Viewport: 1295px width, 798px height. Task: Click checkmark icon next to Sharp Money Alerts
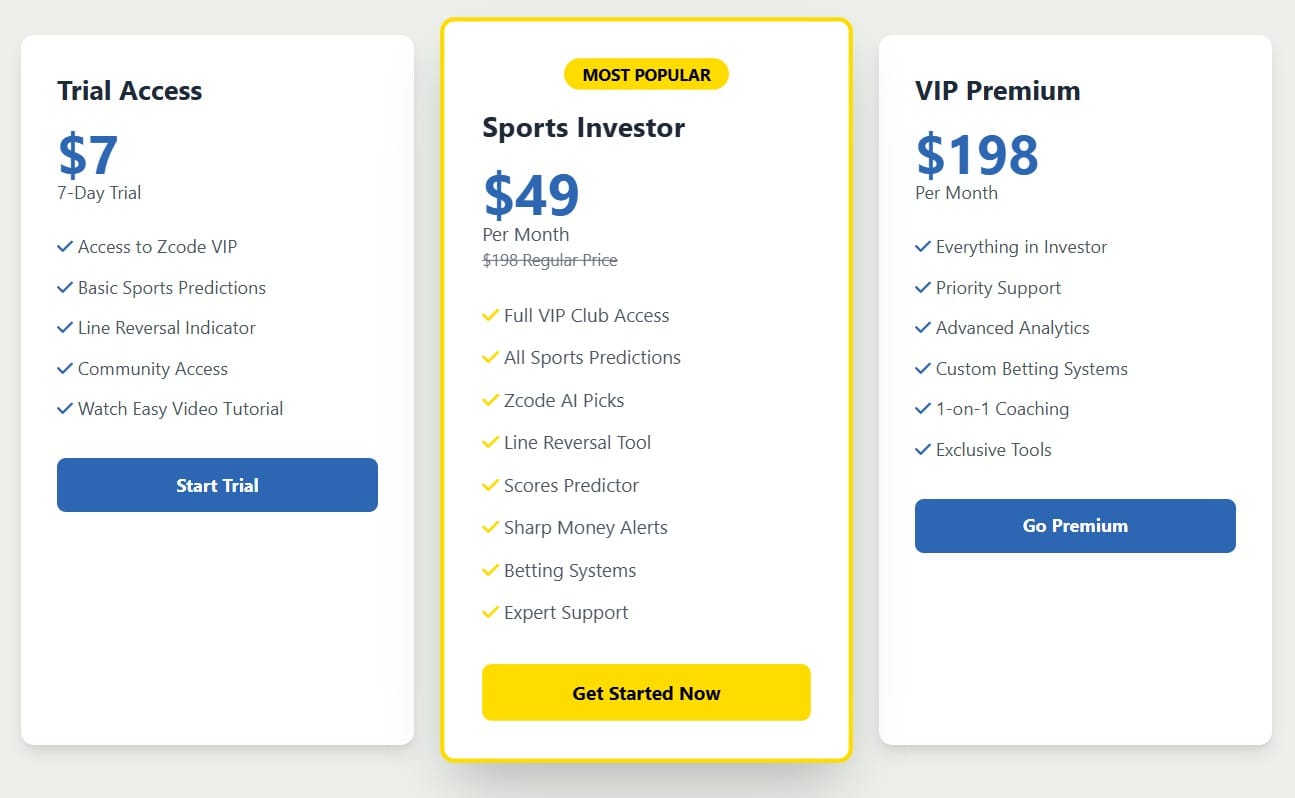click(x=490, y=528)
